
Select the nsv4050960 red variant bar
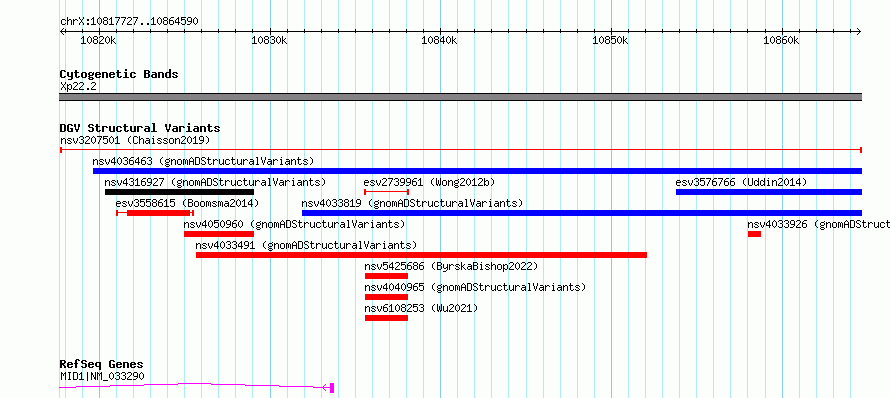pos(219,234)
